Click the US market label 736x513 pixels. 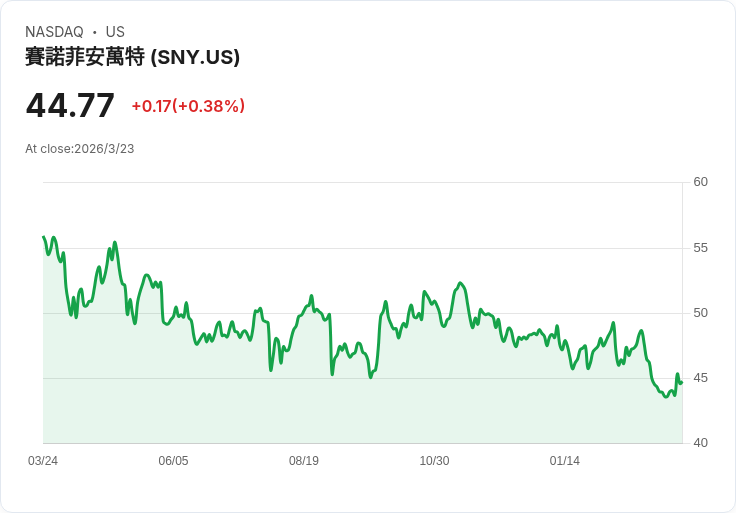click(115, 32)
